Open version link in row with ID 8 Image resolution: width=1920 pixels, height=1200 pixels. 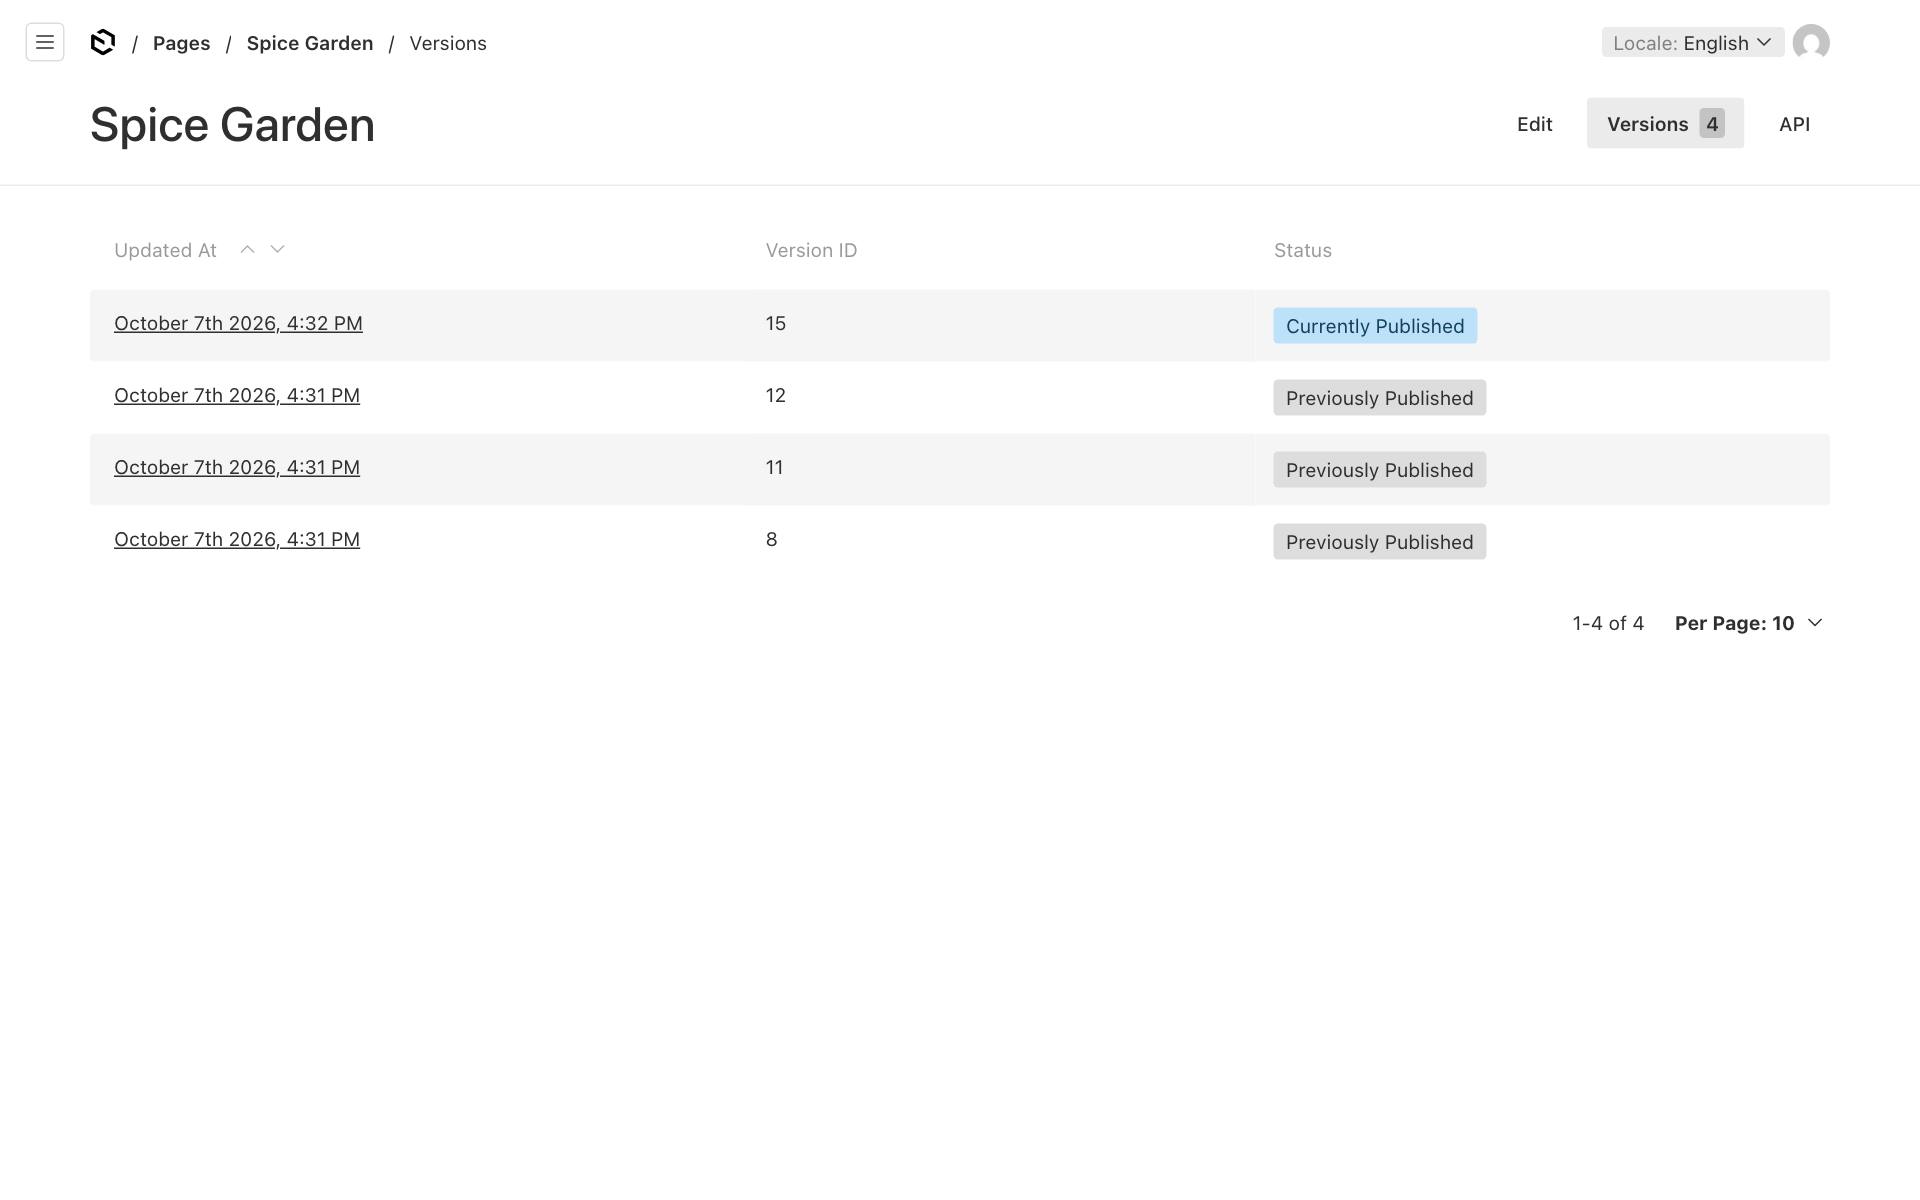click(x=237, y=539)
